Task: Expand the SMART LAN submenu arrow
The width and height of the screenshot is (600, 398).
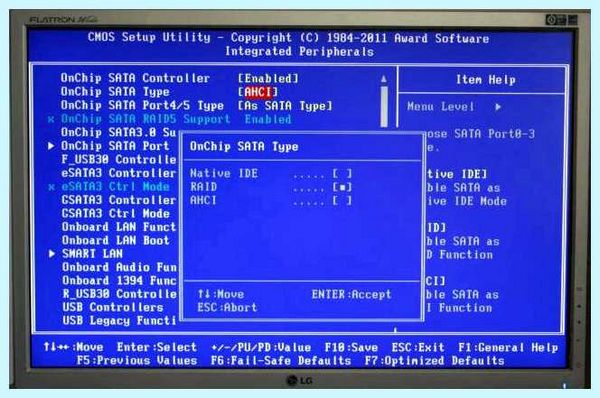Action: click(52, 253)
